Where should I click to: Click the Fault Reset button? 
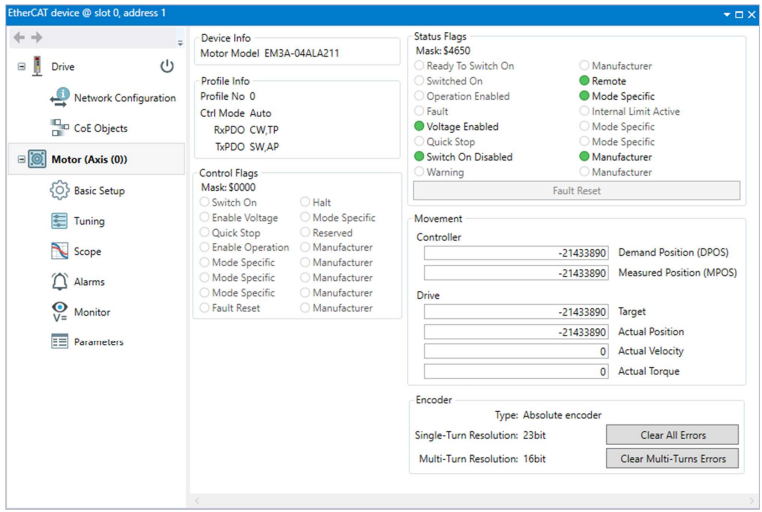tap(577, 190)
